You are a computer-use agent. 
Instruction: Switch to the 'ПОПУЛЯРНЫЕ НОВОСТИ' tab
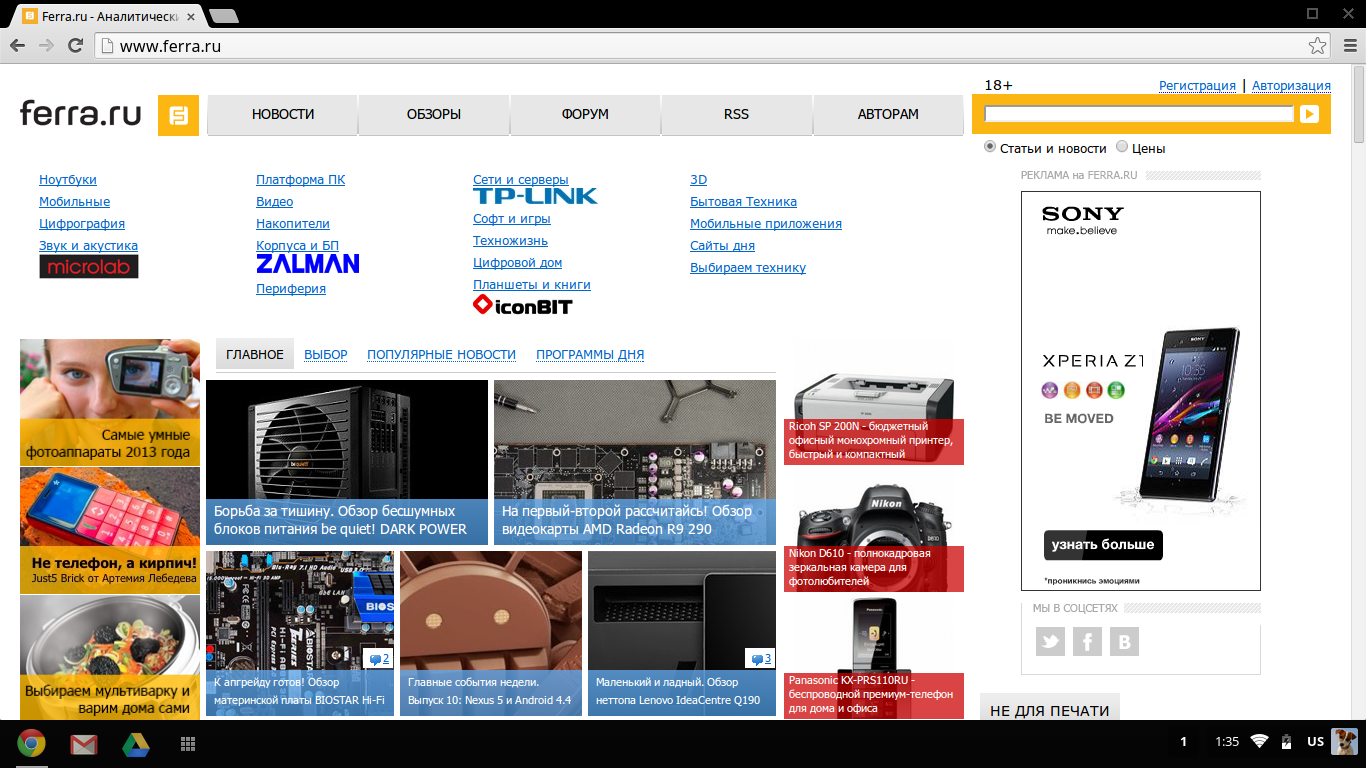[x=441, y=355]
